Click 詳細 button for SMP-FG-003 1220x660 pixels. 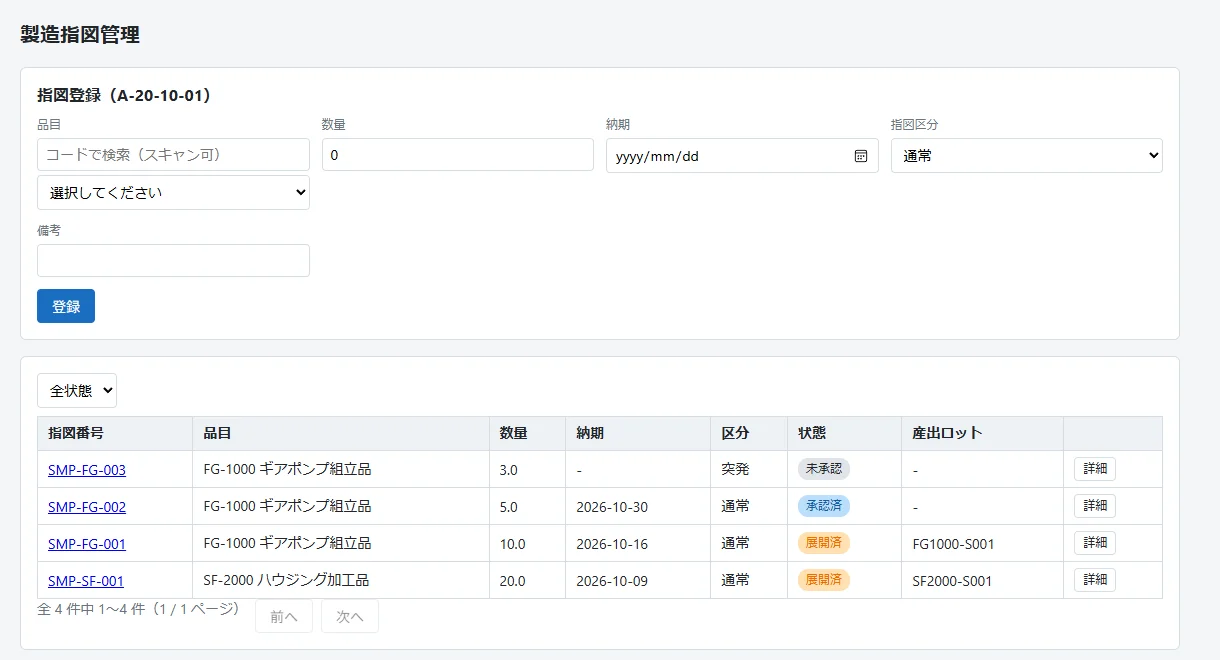click(1095, 469)
